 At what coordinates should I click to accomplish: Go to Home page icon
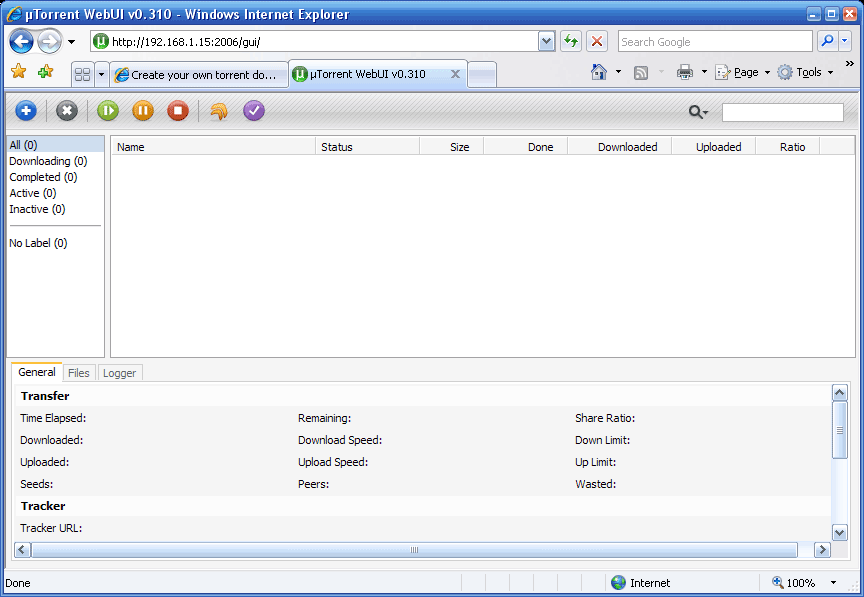(x=599, y=72)
